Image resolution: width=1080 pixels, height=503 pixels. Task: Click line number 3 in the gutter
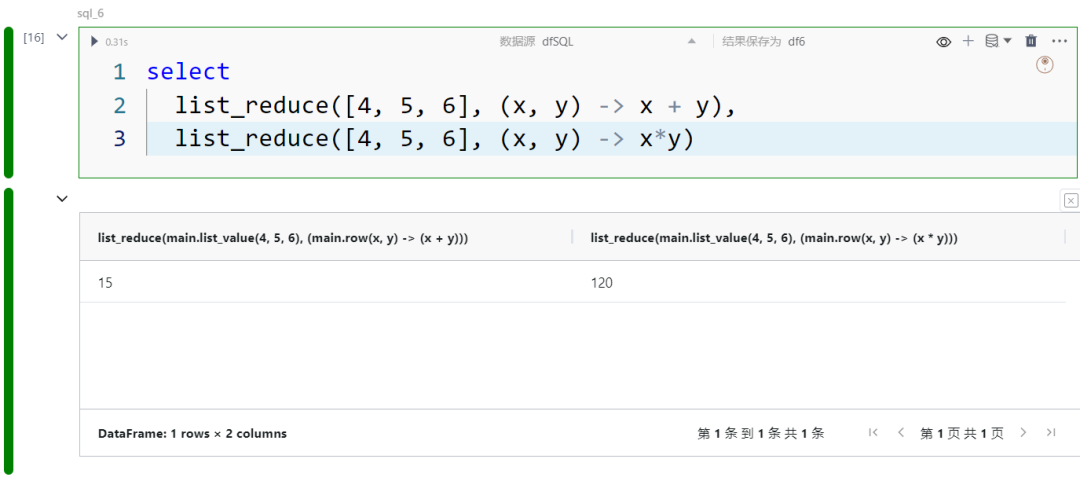pos(119,138)
